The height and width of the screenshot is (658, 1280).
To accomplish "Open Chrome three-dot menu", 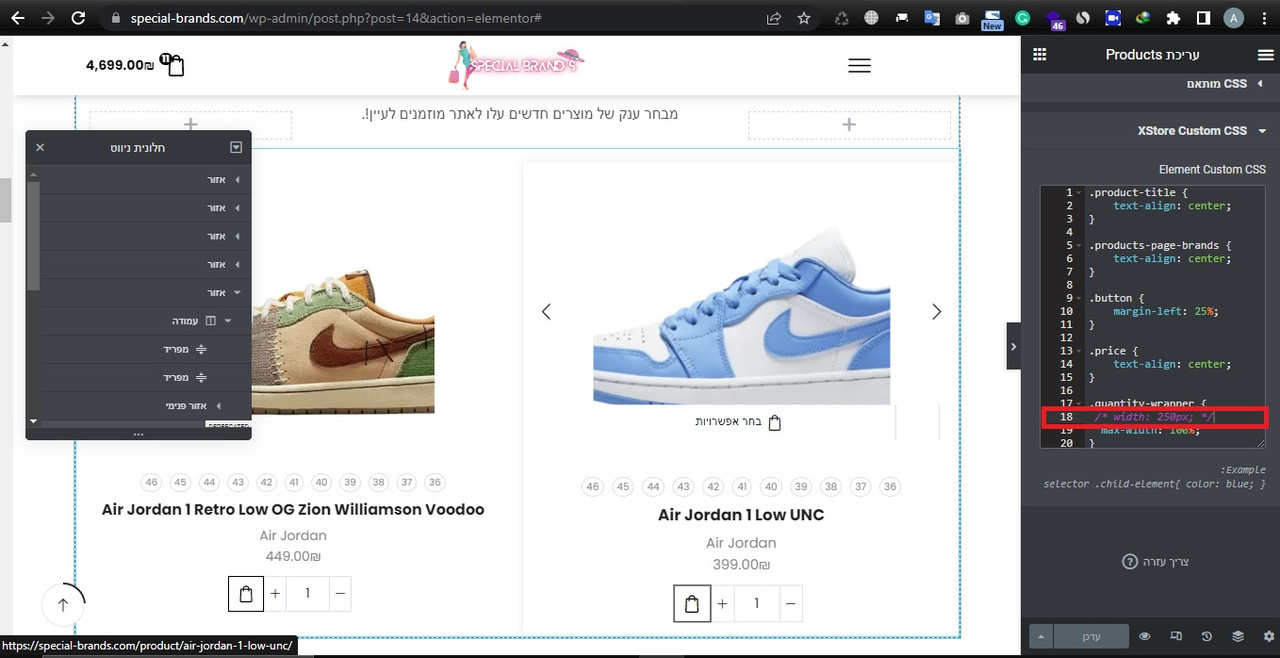I will click(1263, 18).
